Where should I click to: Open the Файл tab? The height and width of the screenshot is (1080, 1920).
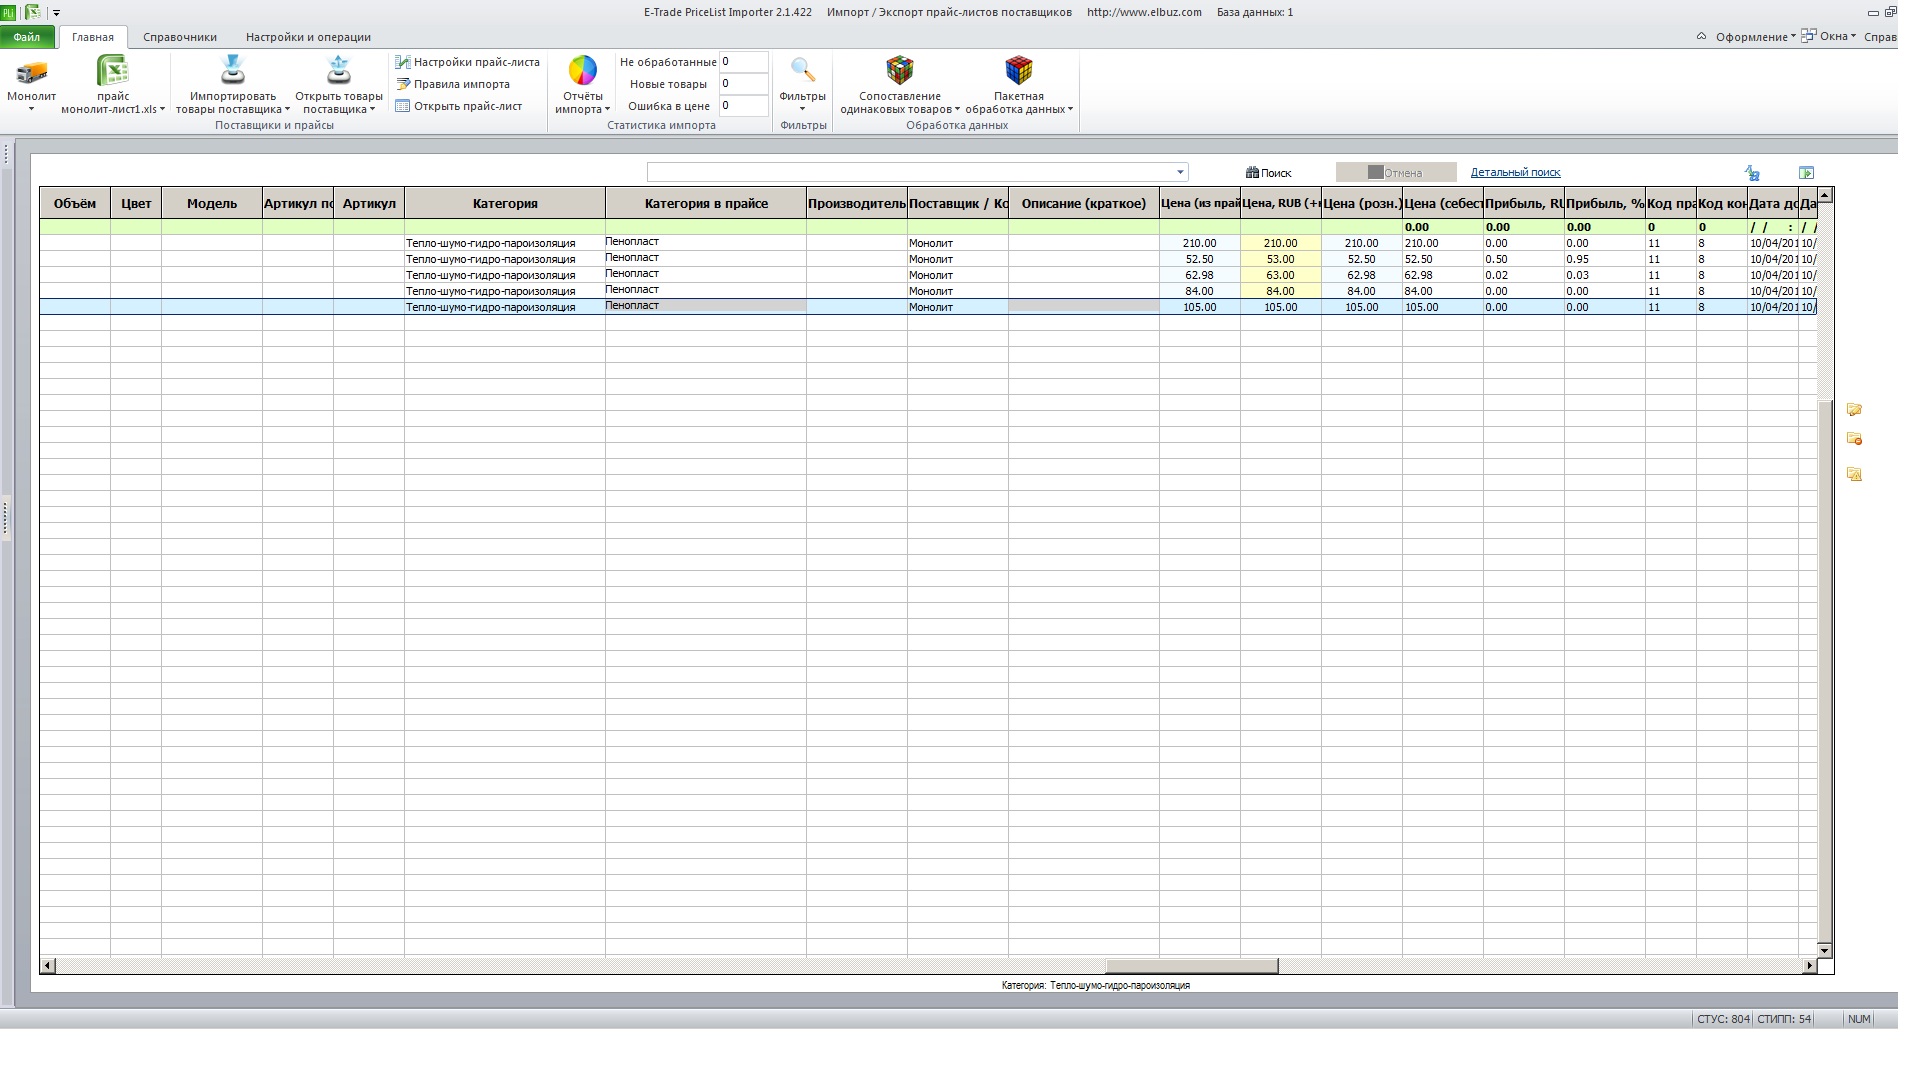27,37
